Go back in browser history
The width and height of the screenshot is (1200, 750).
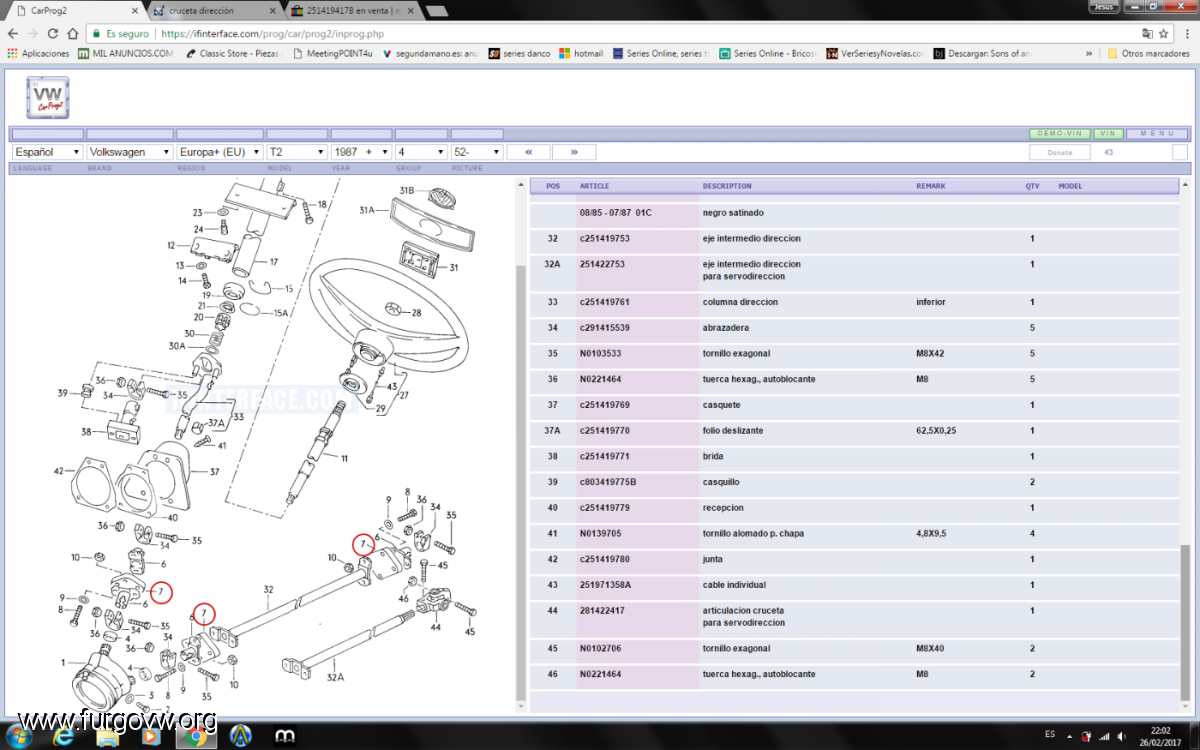13,33
